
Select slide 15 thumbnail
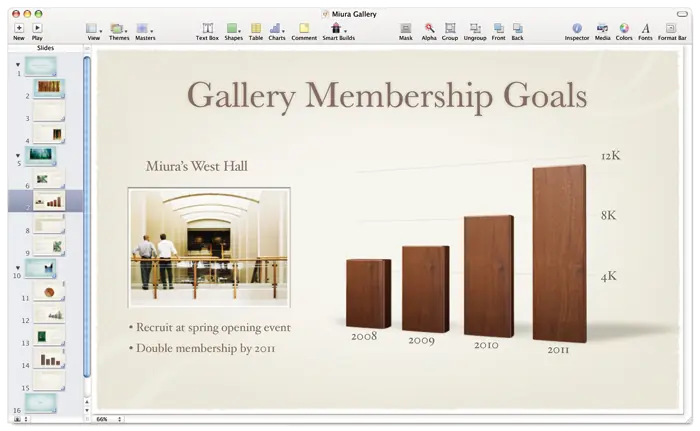pos(49,381)
